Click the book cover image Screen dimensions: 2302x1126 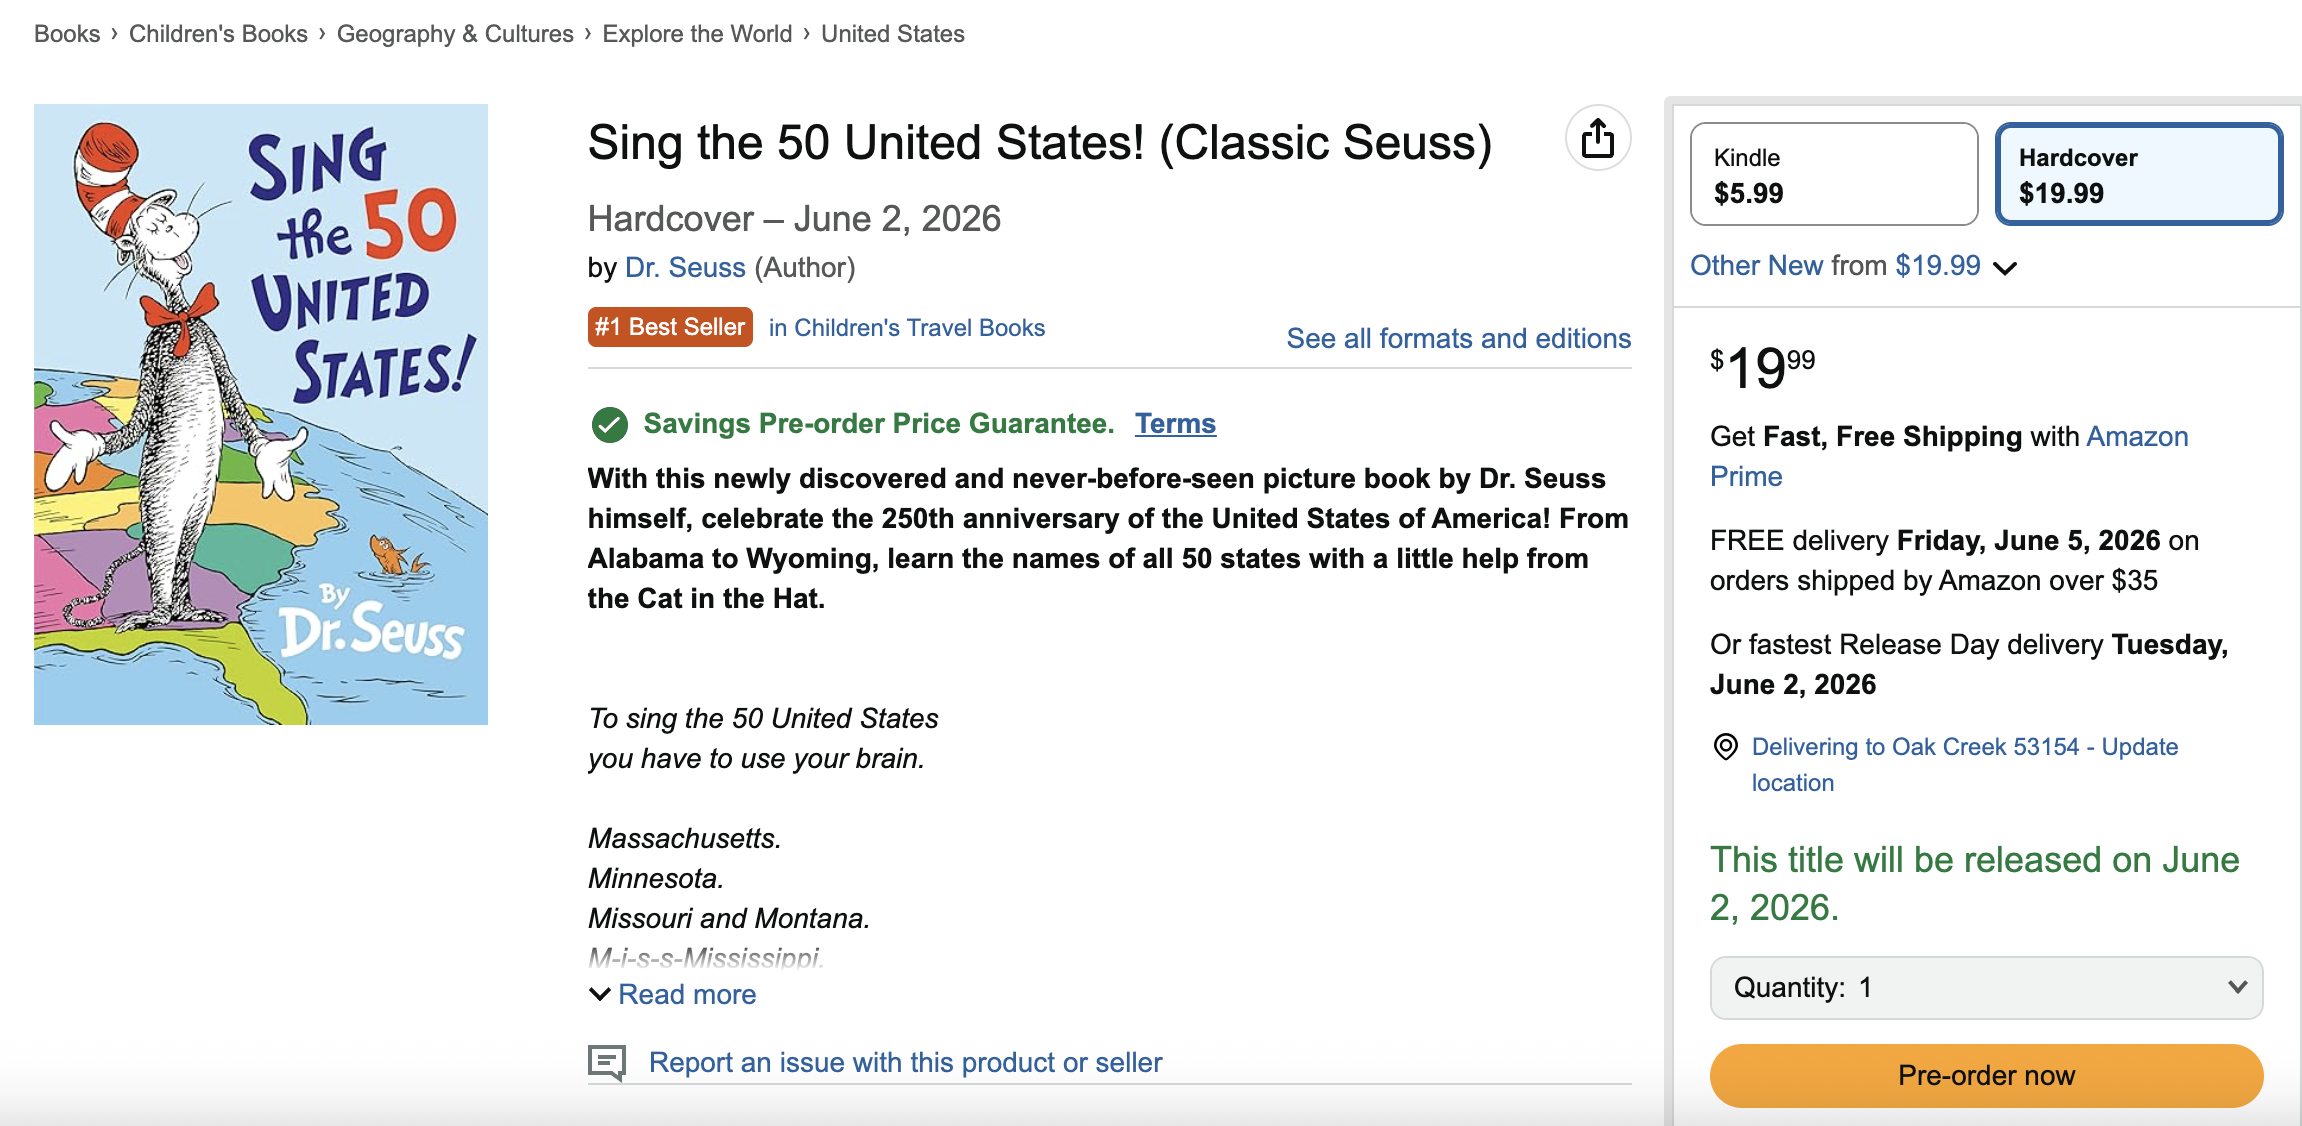tap(261, 414)
